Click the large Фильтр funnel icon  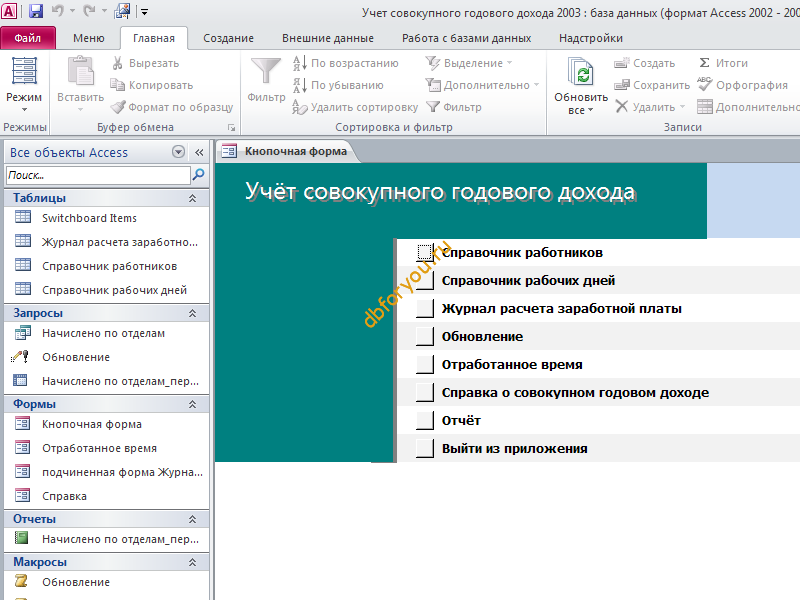266,71
